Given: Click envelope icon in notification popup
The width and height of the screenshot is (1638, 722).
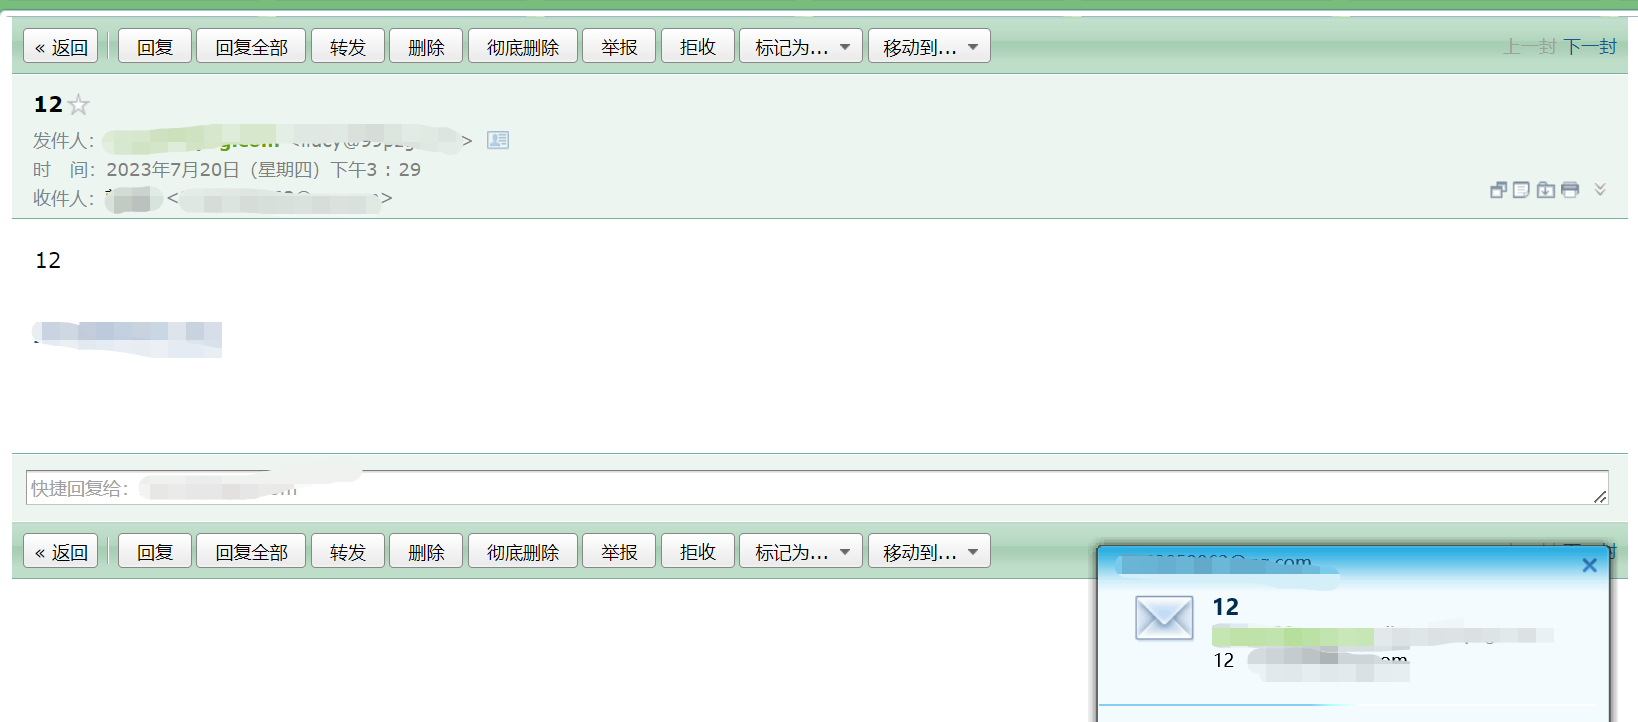Looking at the screenshot, I should point(1164,618).
